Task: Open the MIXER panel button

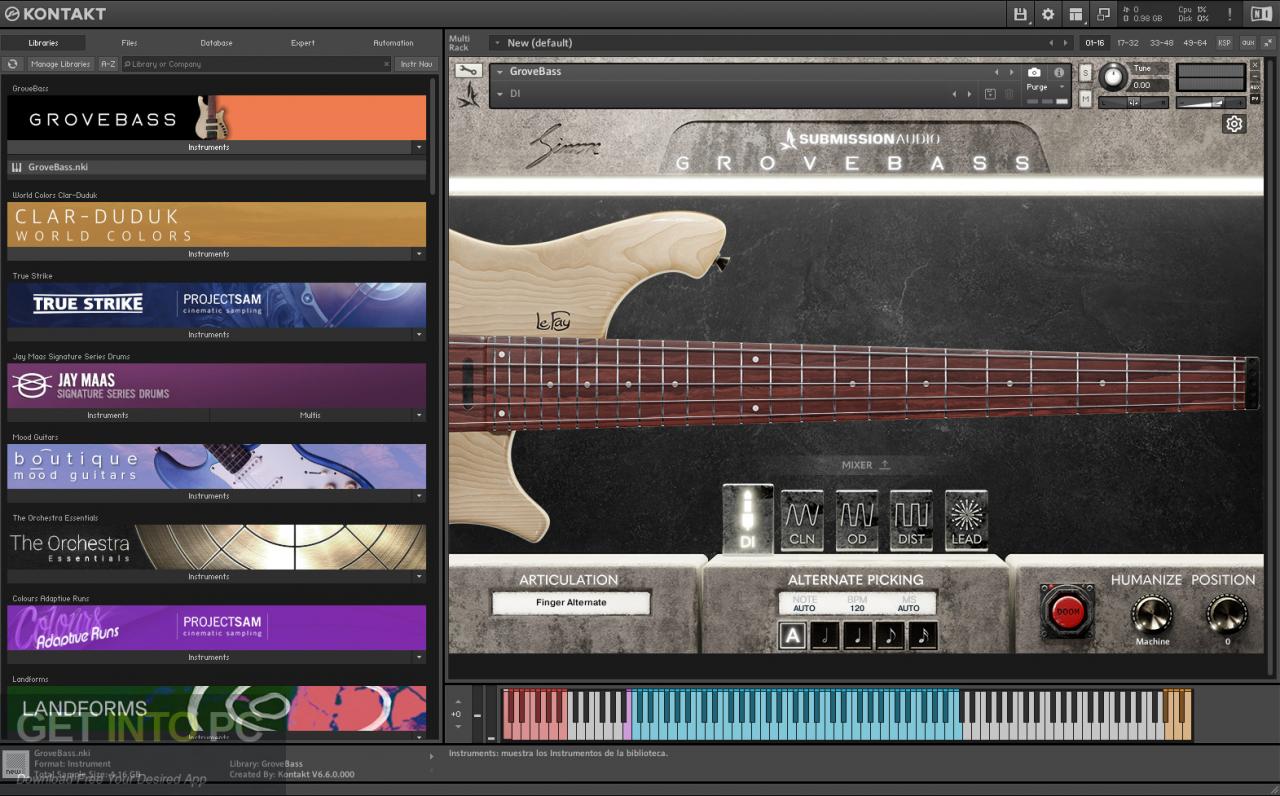Action: [865, 465]
